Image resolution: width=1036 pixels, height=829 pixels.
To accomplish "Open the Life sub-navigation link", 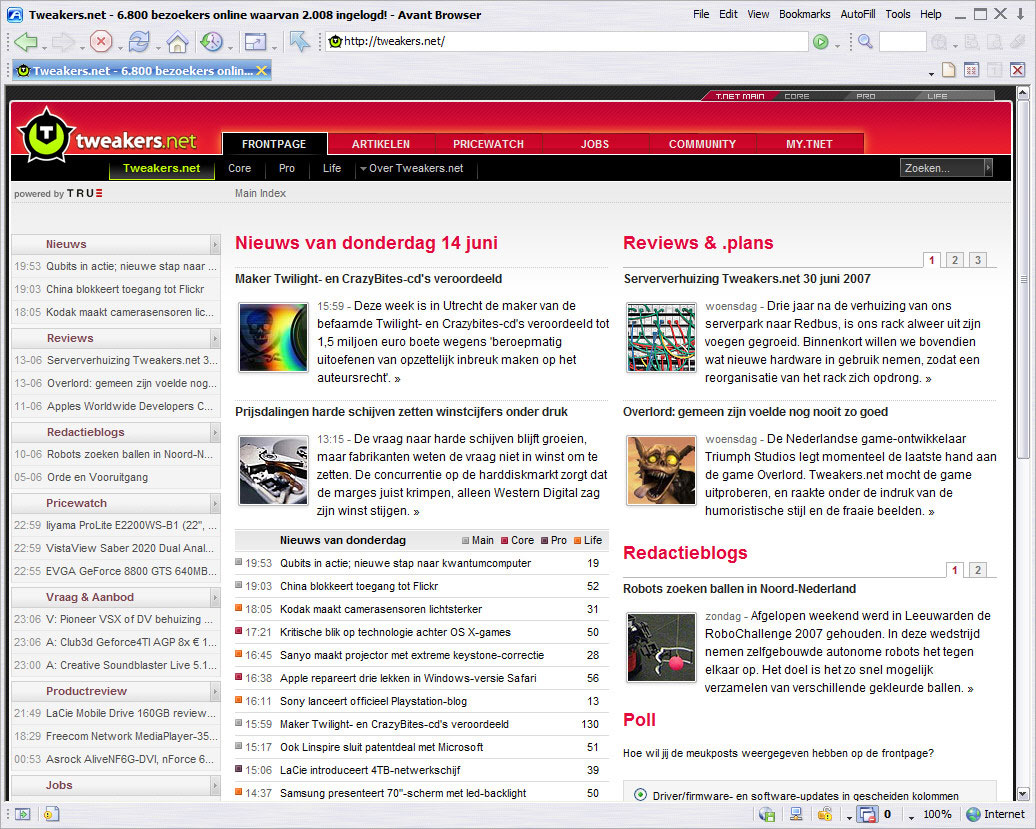I will pyautogui.click(x=332, y=168).
